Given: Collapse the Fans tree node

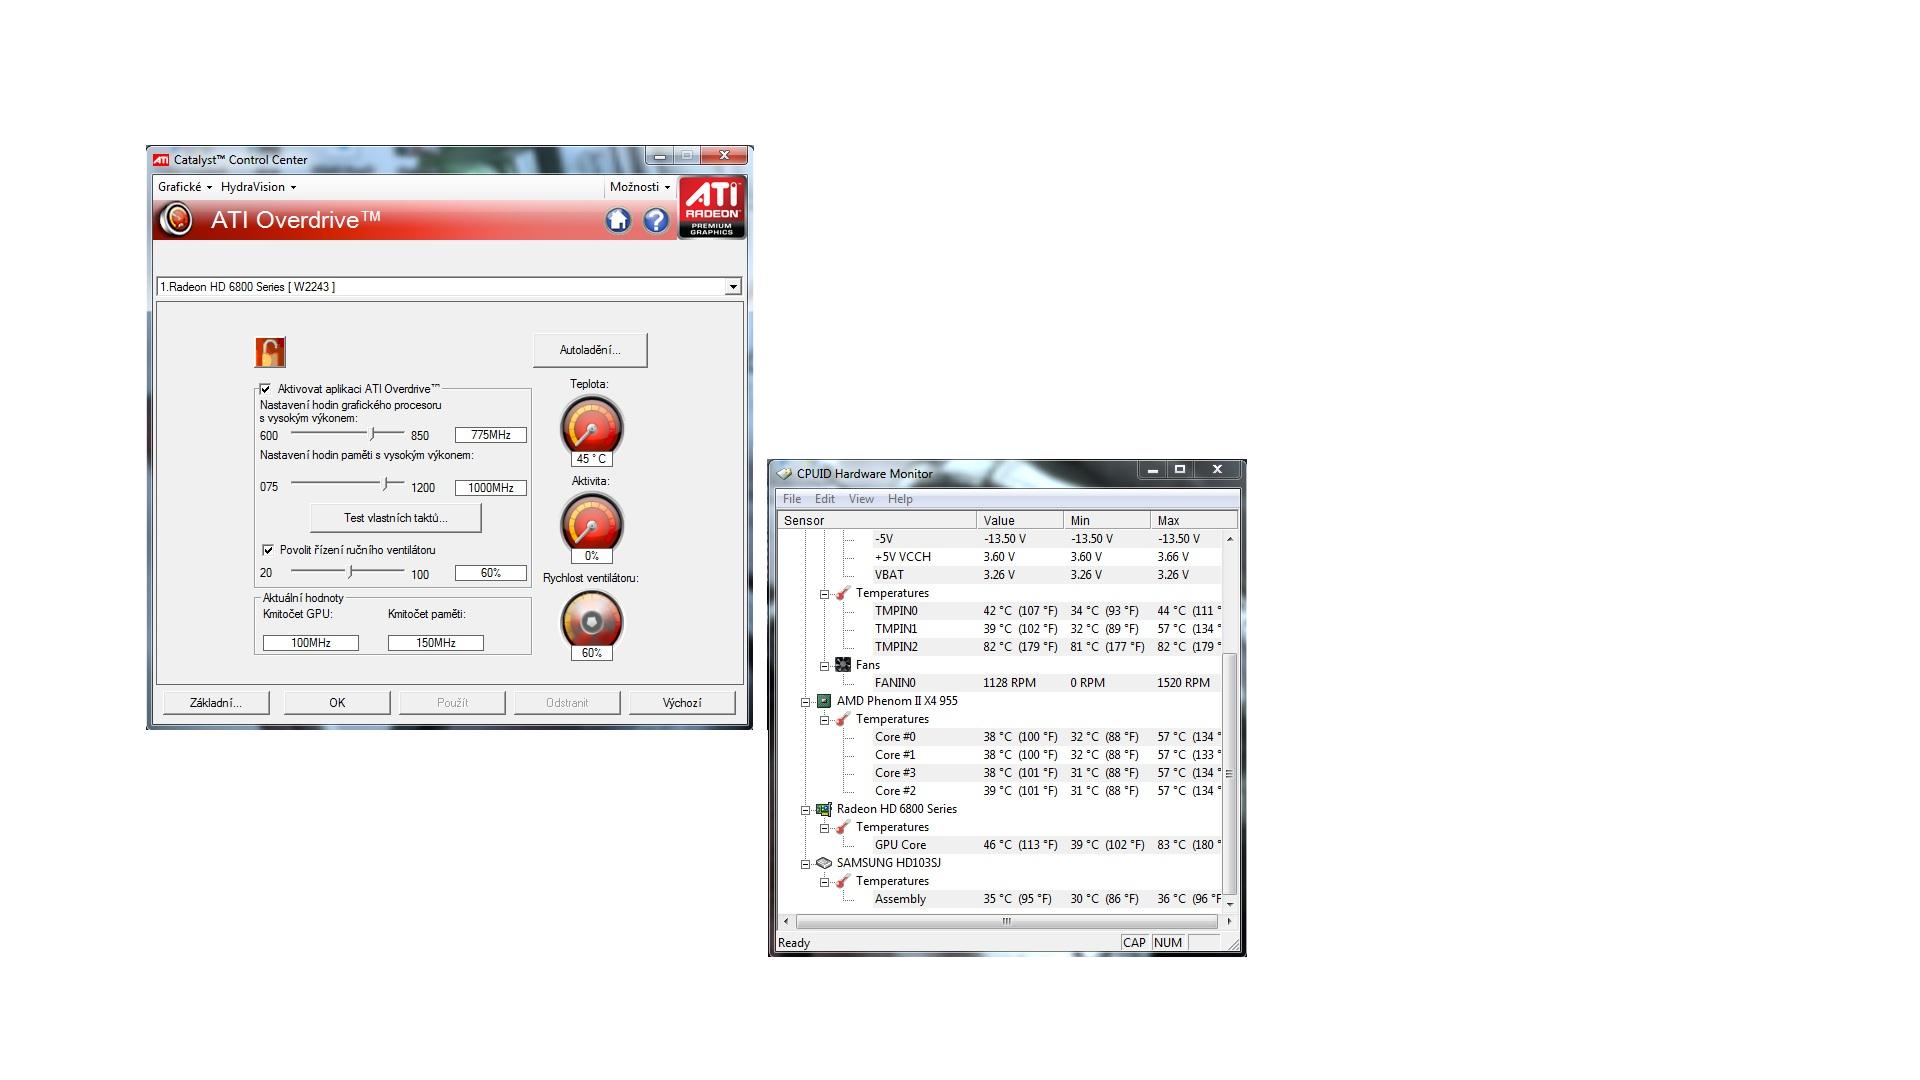Looking at the screenshot, I should [x=825, y=666].
